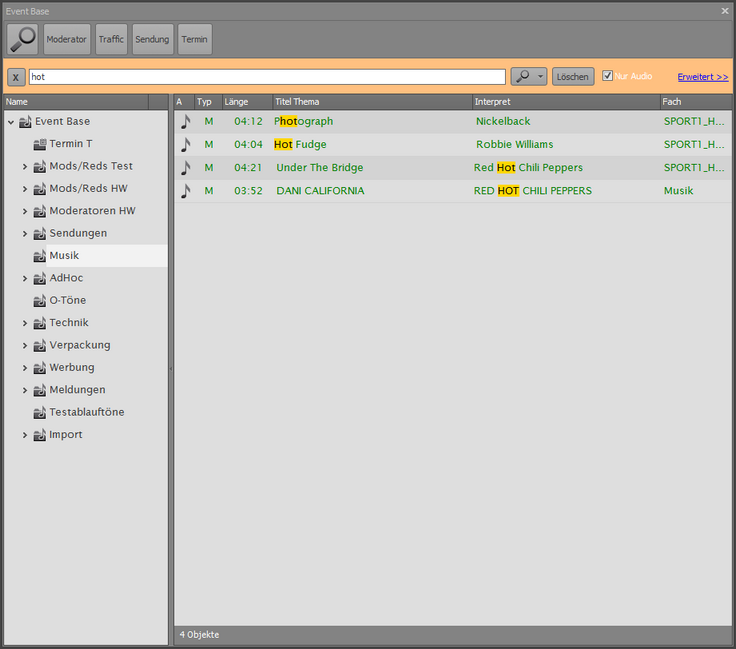Toggle the Nur Audio checkbox
Viewport: 736px width, 649px height.
point(607,76)
